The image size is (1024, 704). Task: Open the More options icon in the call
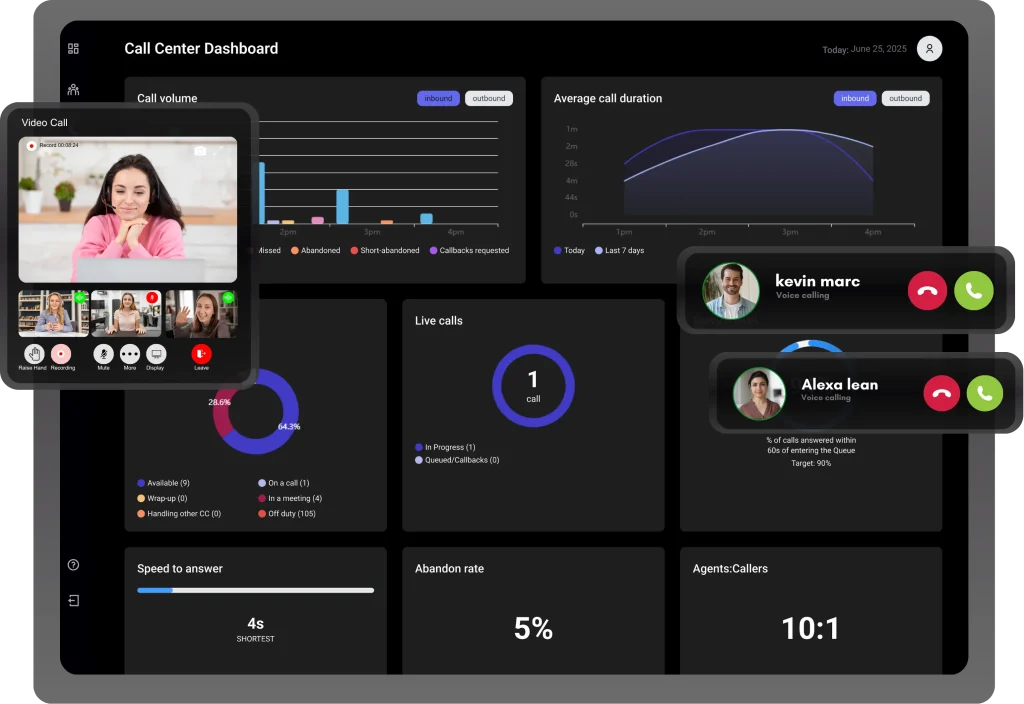pos(130,353)
